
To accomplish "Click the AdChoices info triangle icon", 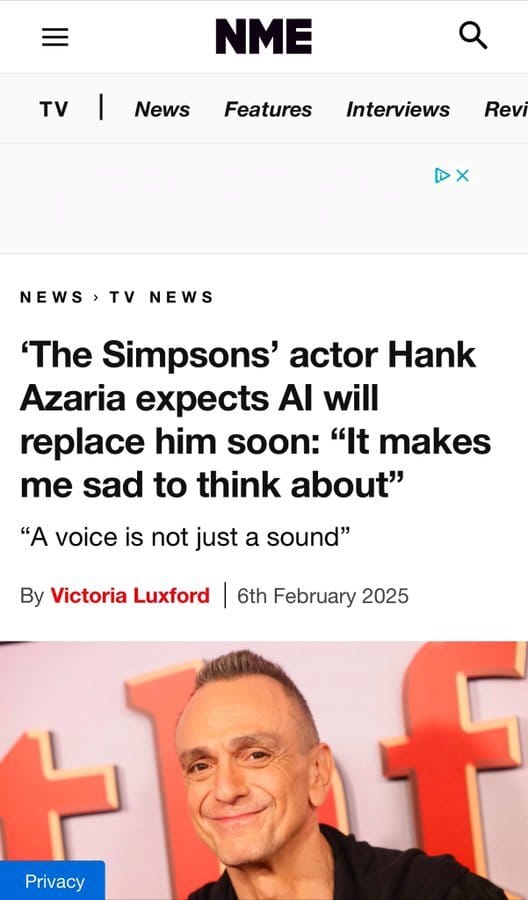I will [442, 175].
